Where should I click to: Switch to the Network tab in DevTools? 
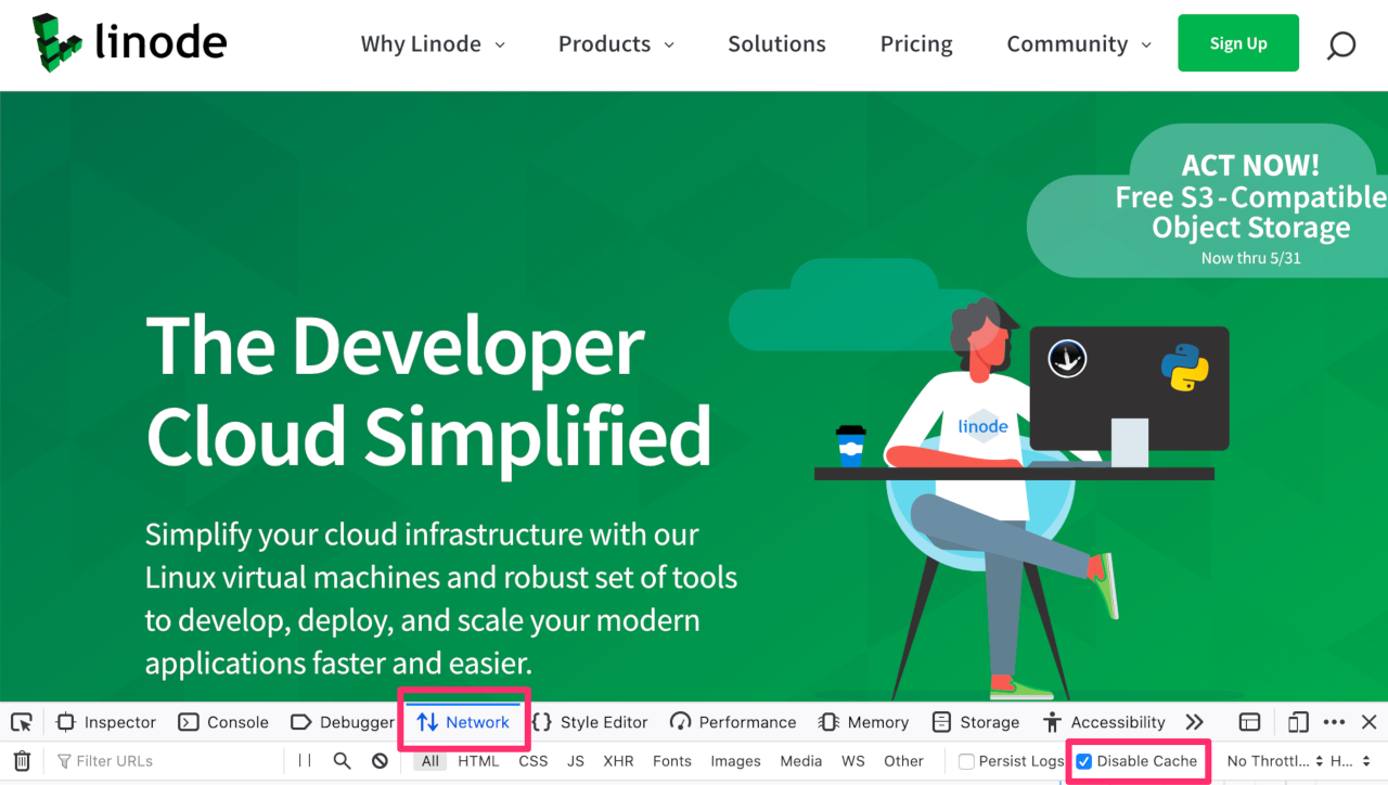(463, 722)
